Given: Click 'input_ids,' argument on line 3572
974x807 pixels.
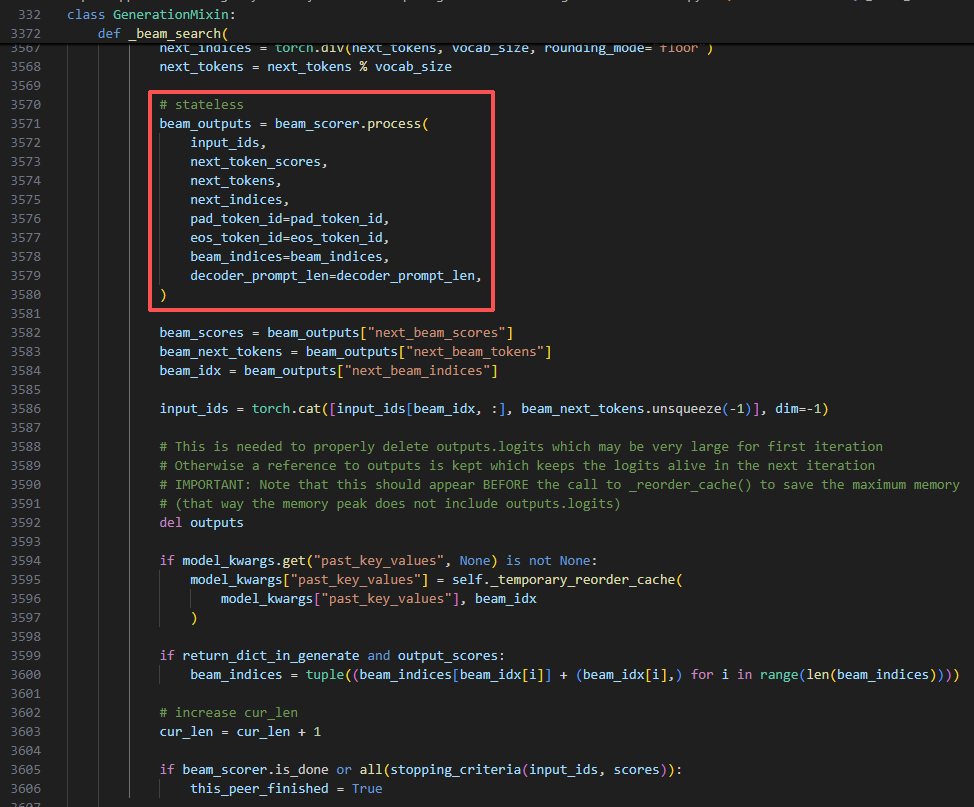Looking at the screenshot, I should pos(228,143).
